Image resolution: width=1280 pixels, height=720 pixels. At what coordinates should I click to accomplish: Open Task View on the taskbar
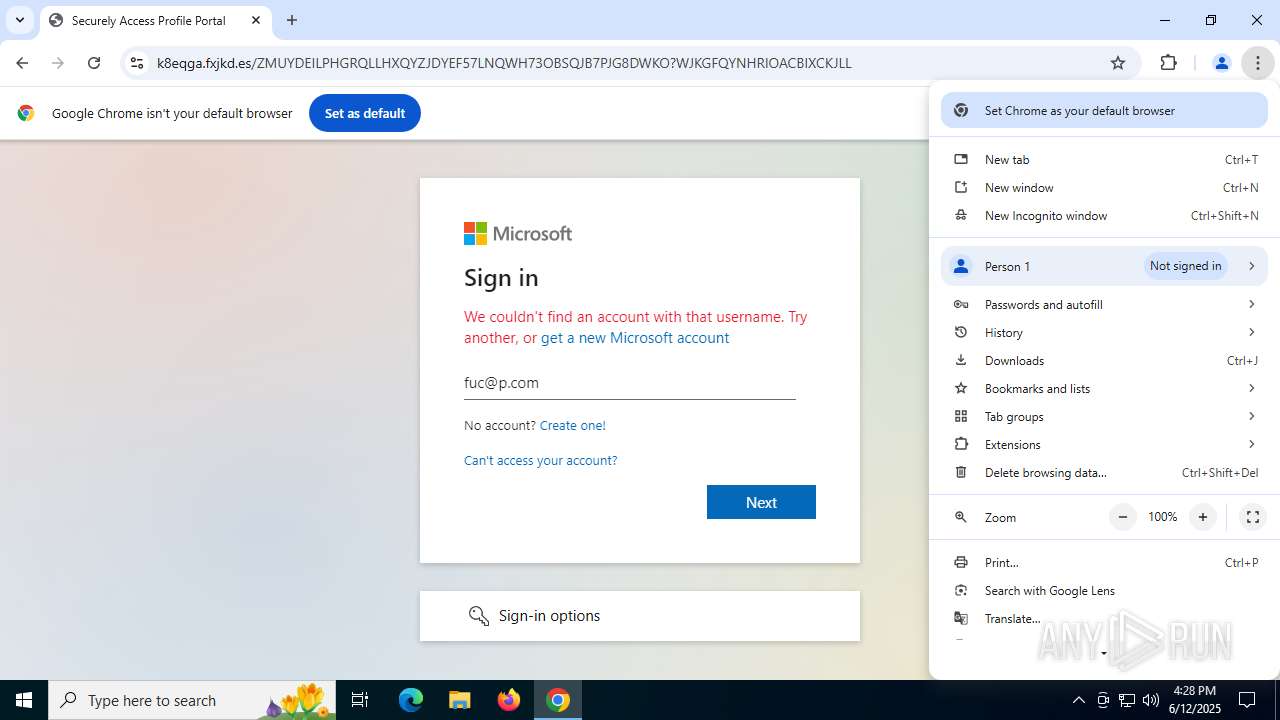[360, 700]
